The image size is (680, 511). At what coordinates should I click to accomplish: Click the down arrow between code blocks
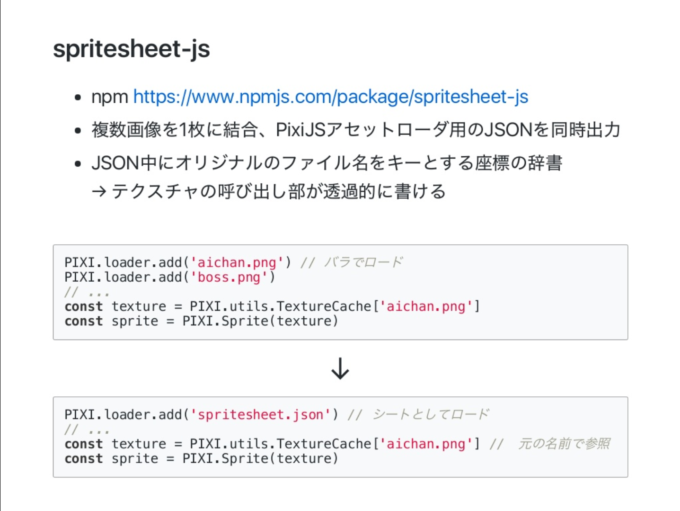coord(340,368)
